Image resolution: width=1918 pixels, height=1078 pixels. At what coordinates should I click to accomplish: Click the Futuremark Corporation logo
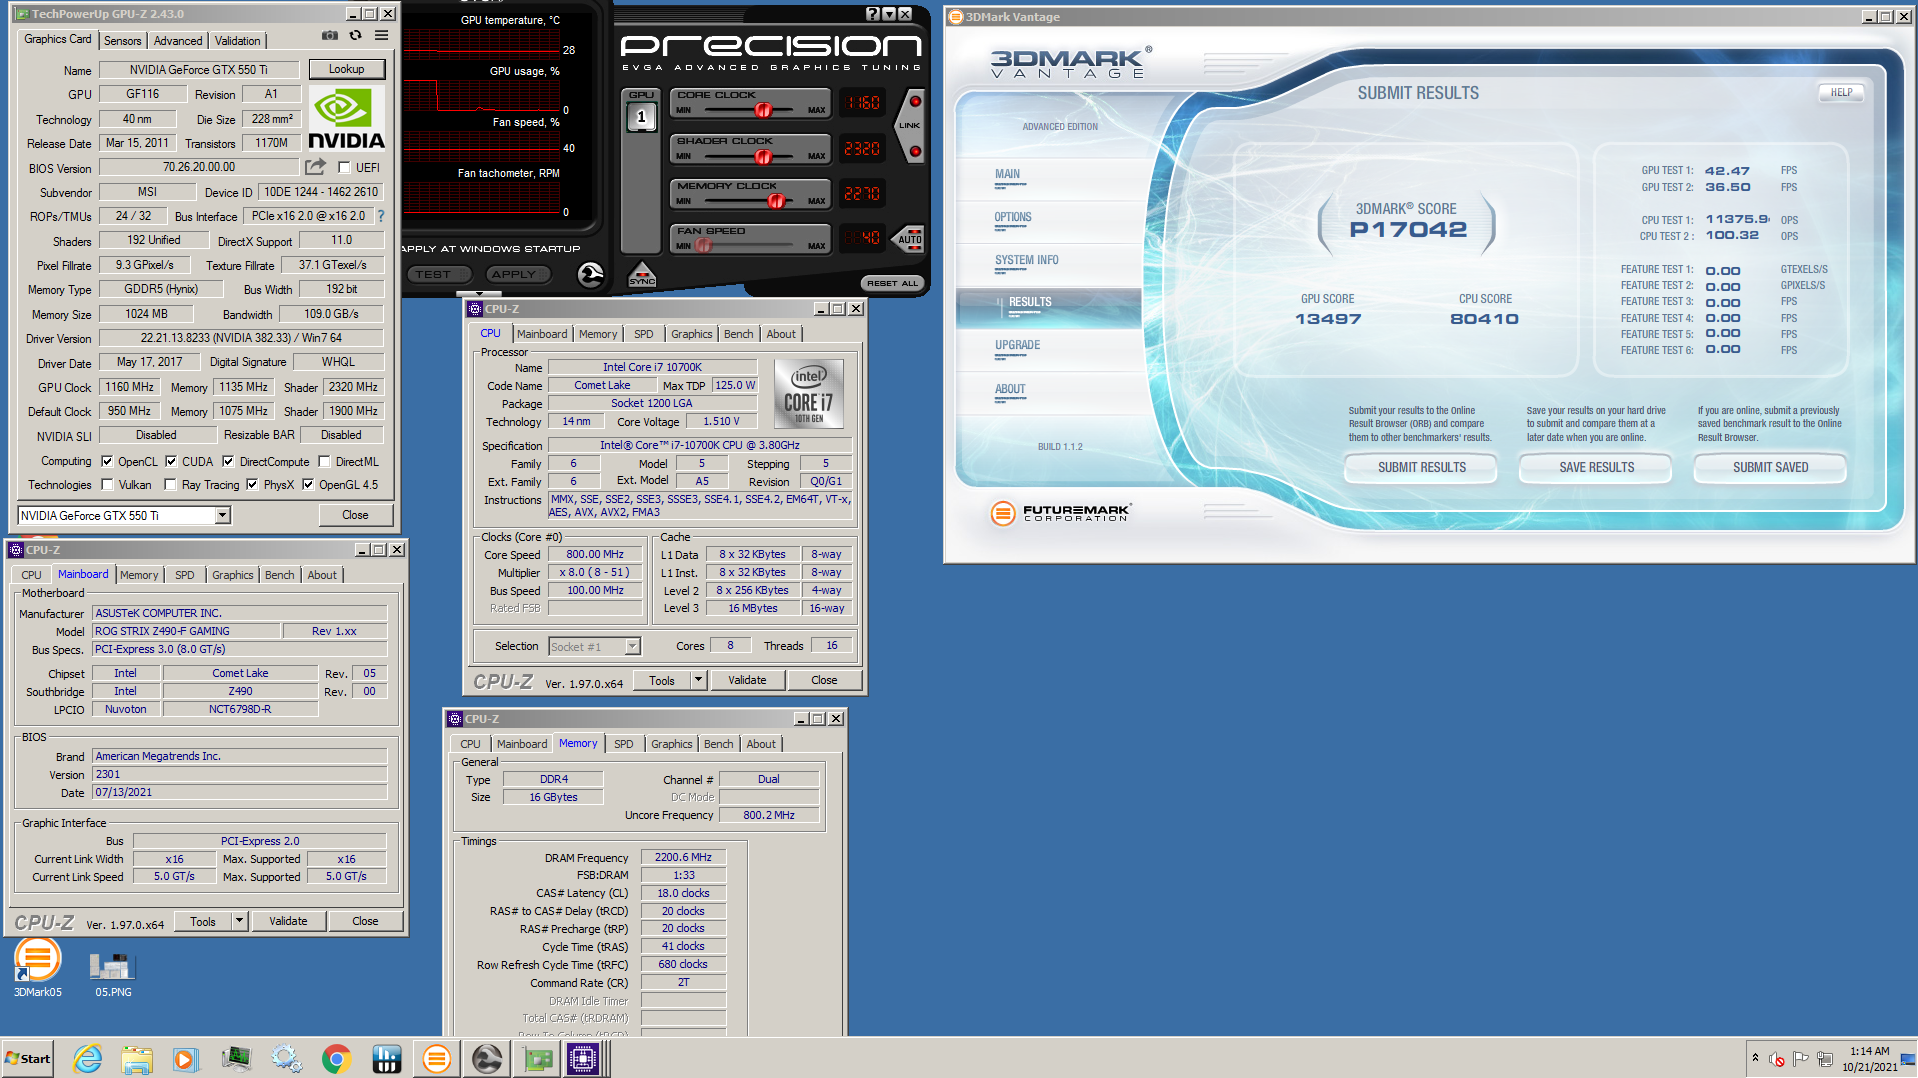pyautogui.click(x=1060, y=513)
